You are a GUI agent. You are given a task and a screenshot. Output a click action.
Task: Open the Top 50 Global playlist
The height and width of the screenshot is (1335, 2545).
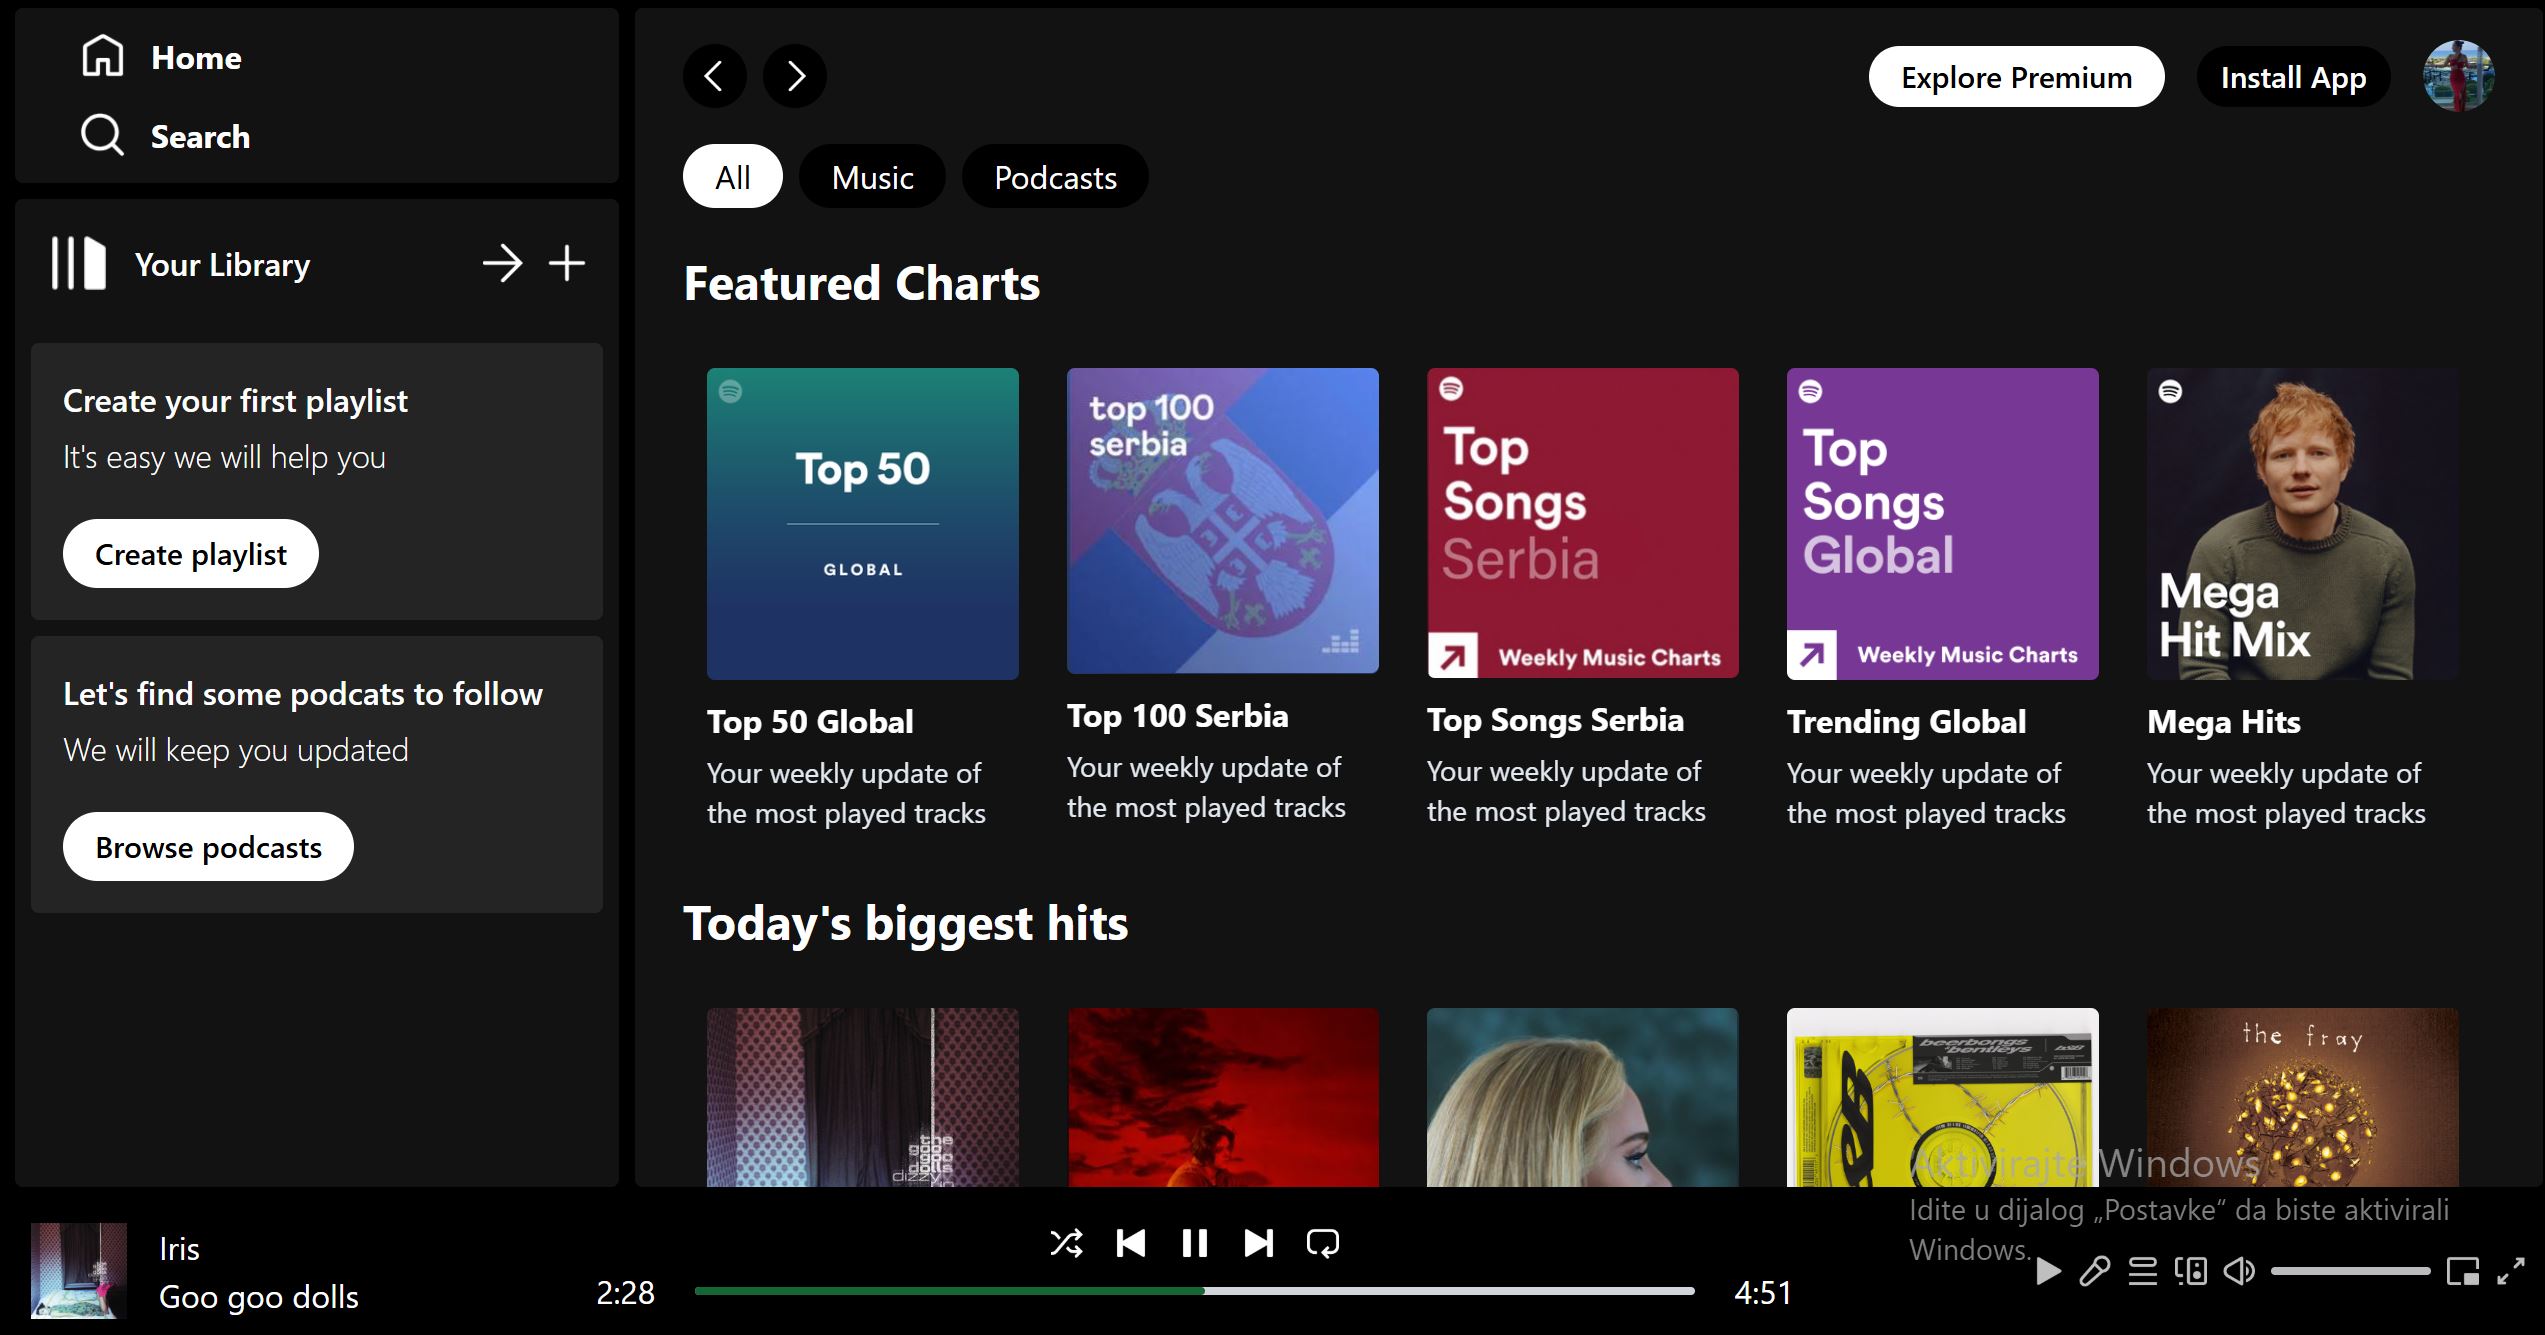(862, 524)
